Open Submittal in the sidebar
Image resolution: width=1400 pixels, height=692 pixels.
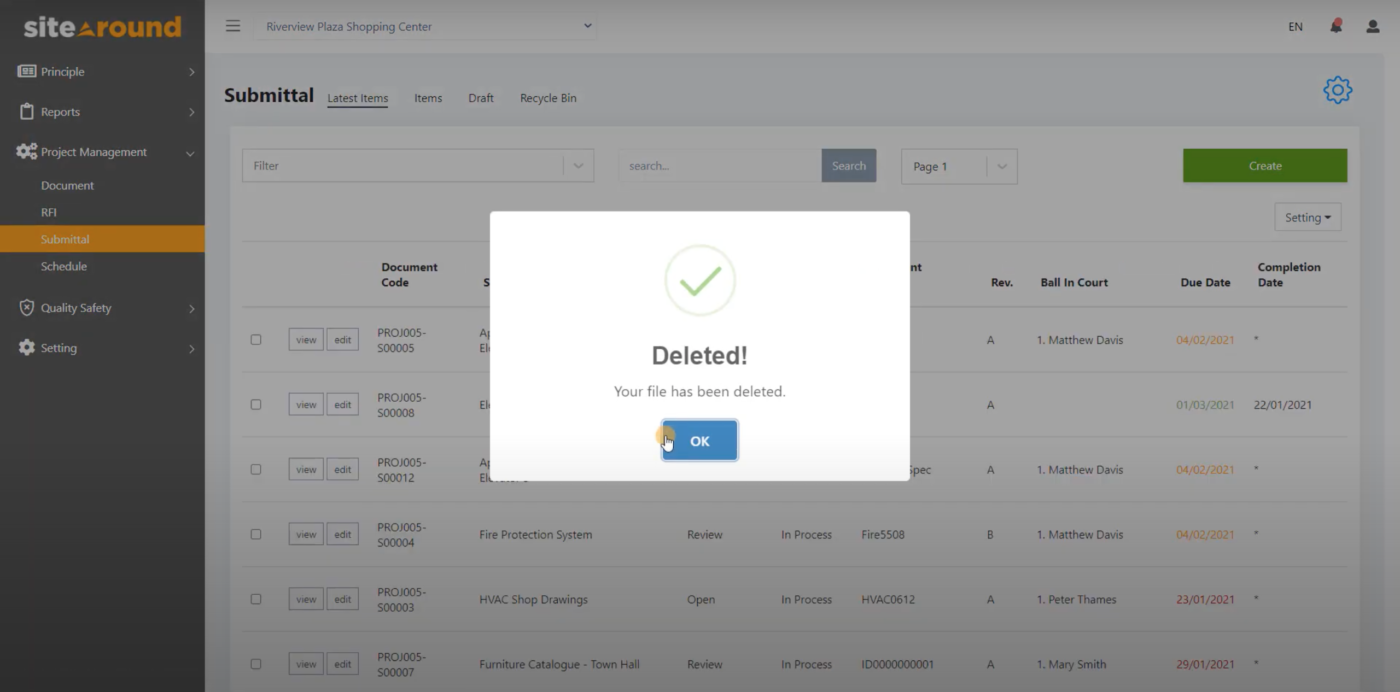tap(65, 239)
